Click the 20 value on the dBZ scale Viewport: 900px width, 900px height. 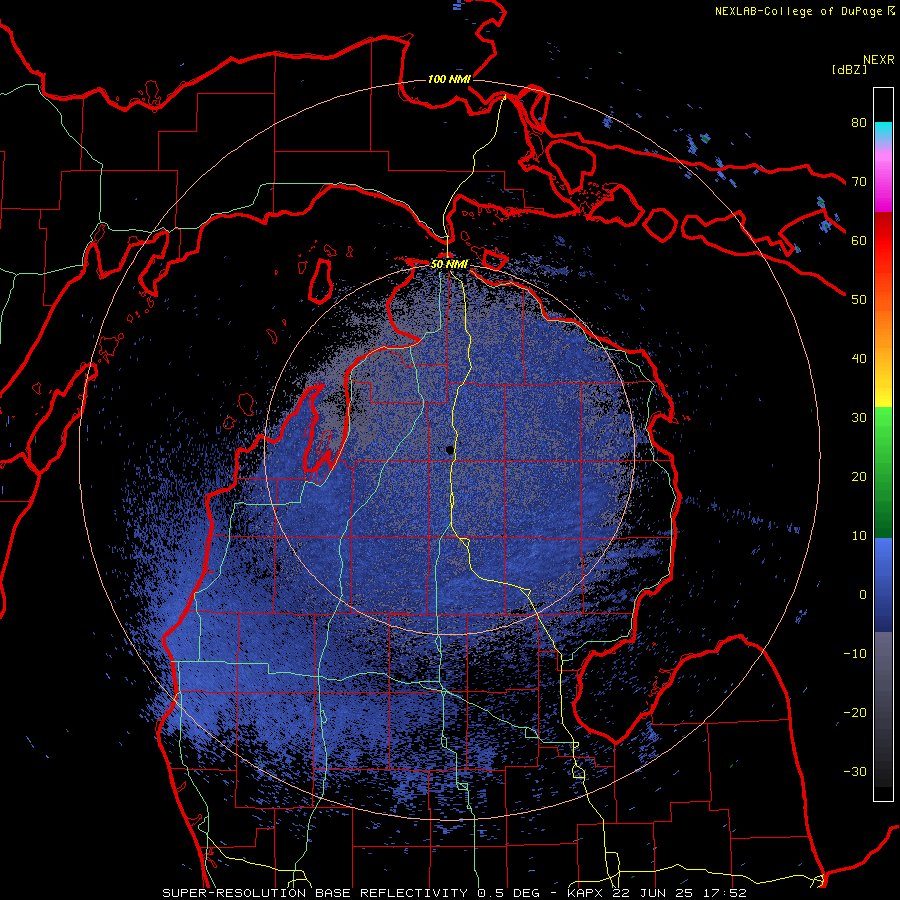coord(859,477)
